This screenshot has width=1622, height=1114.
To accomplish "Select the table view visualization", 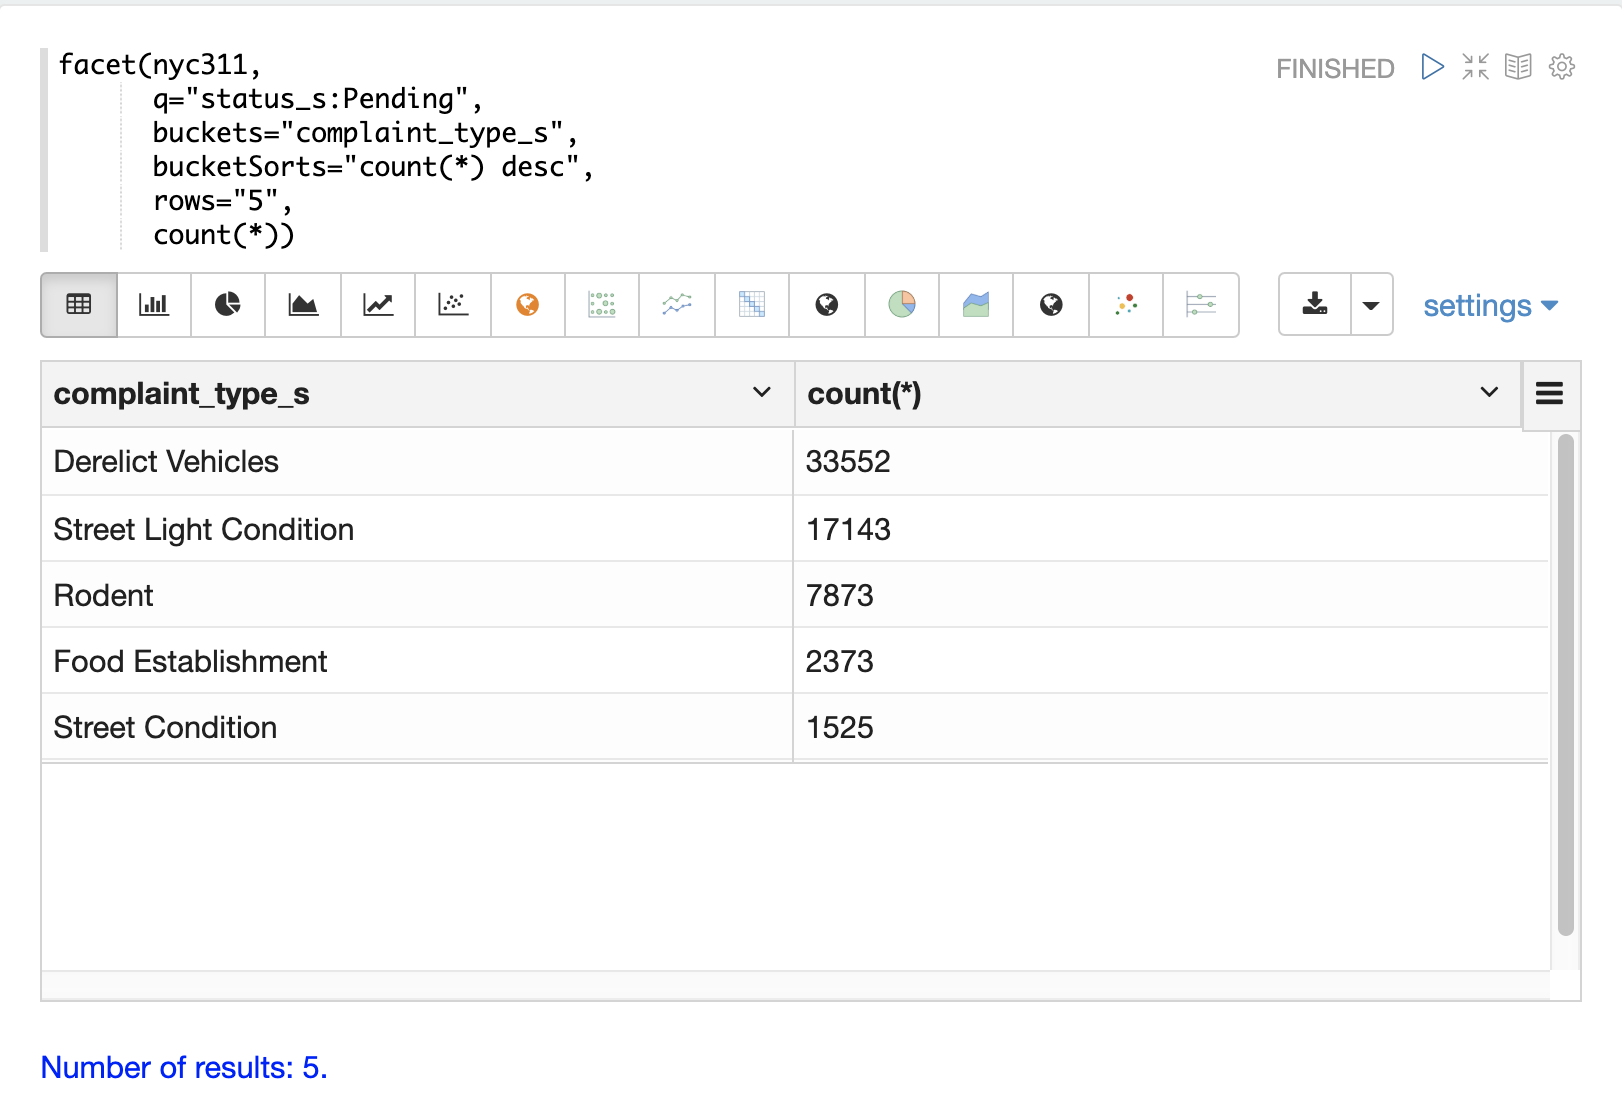I will [x=79, y=305].
